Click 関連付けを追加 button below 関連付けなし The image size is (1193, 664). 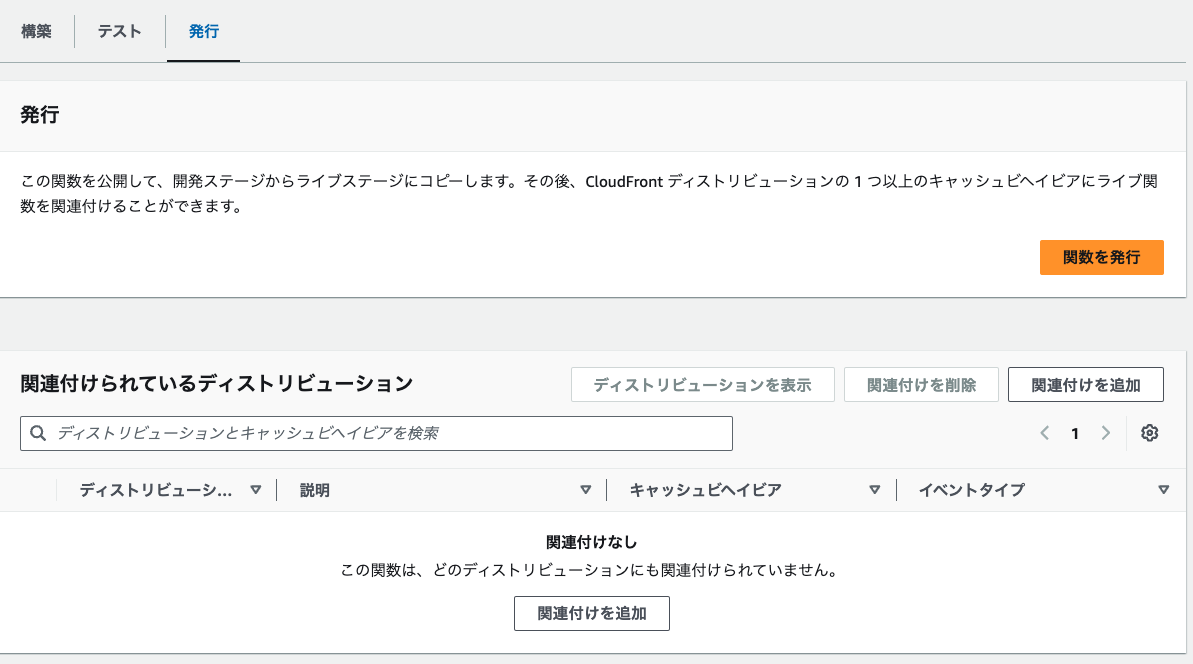click(x=592, y=613)
